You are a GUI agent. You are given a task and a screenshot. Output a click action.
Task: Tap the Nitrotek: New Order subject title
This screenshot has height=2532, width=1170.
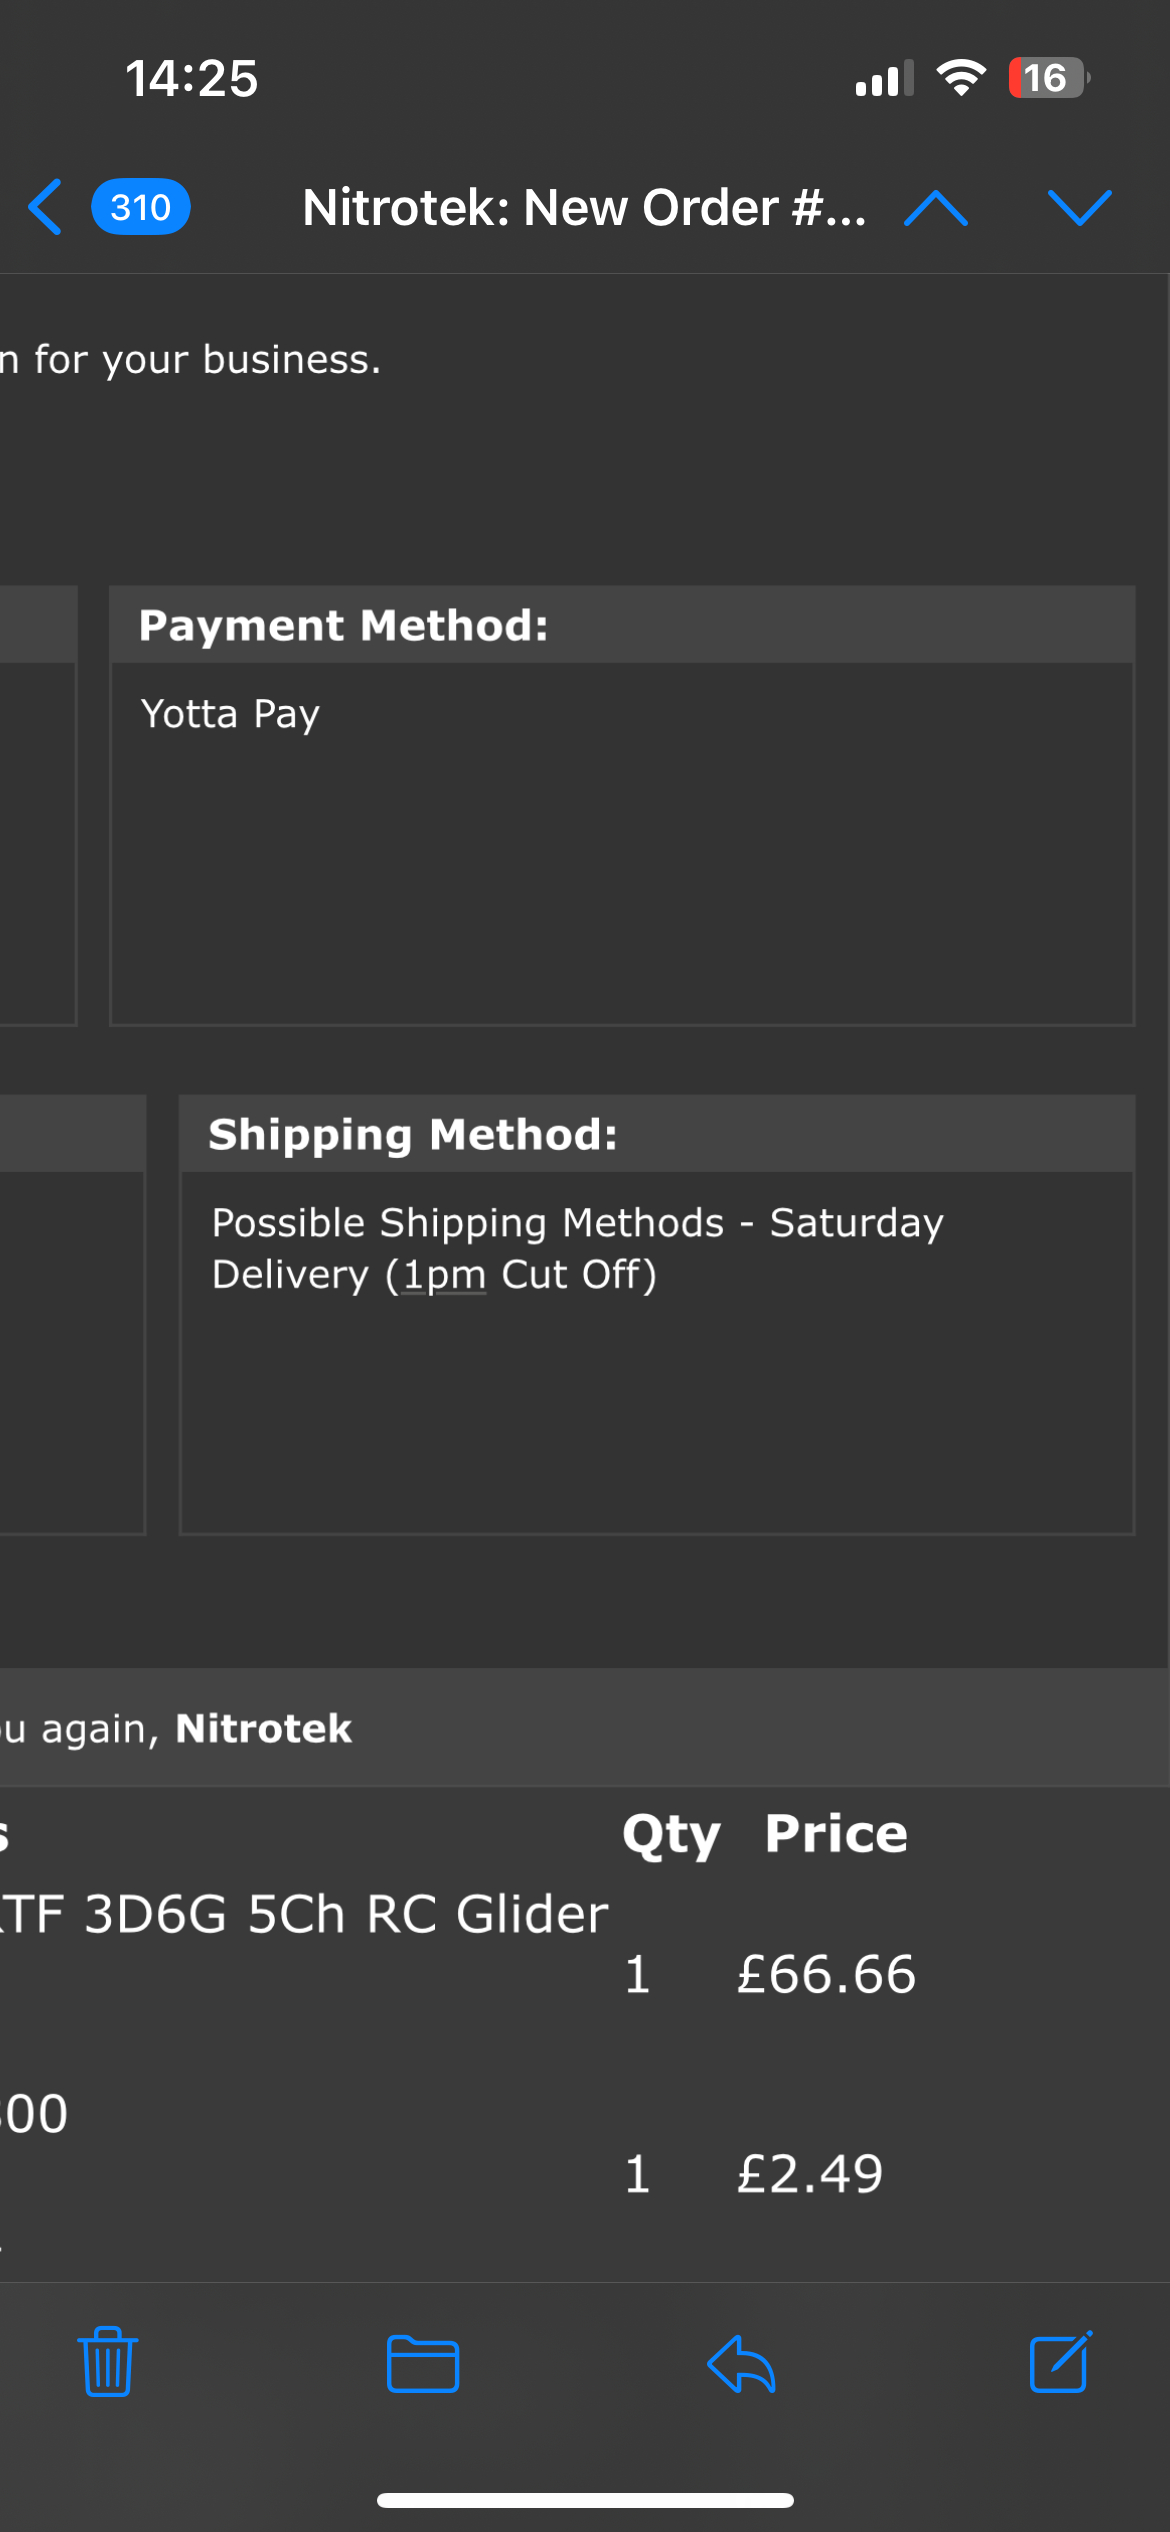[584, 208]
